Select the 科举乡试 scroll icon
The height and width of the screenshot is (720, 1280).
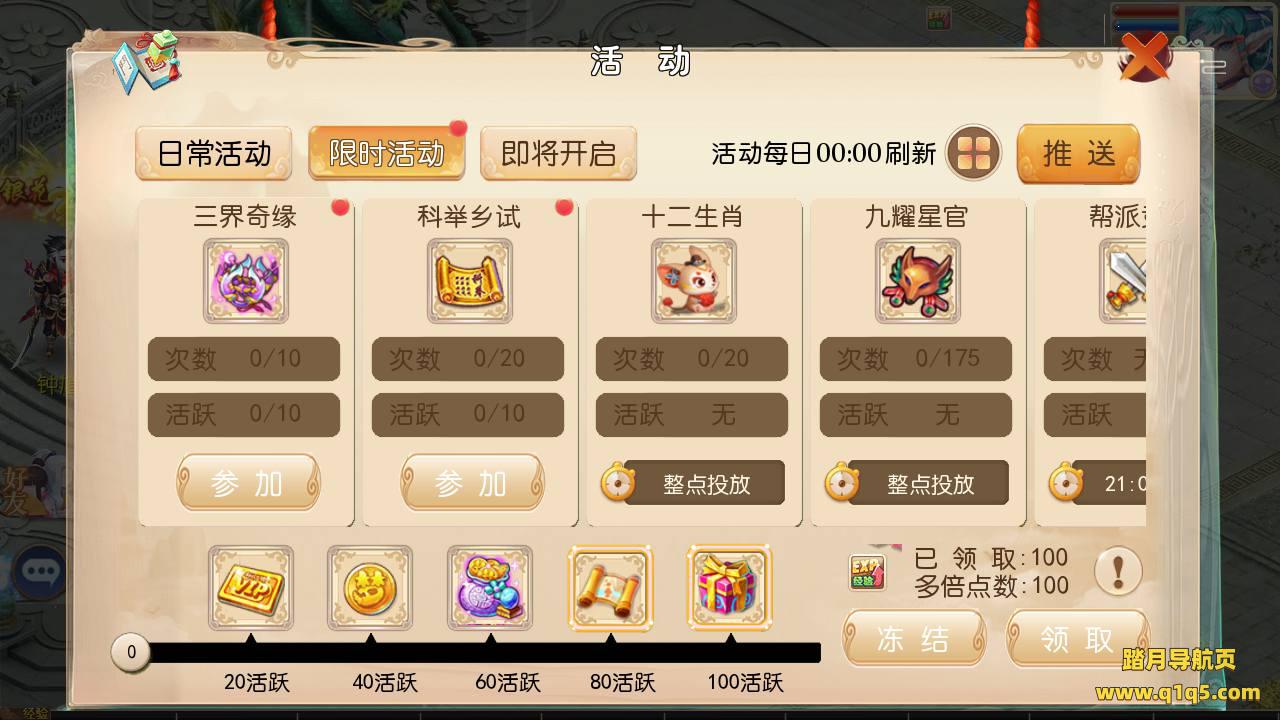[470, 281]
